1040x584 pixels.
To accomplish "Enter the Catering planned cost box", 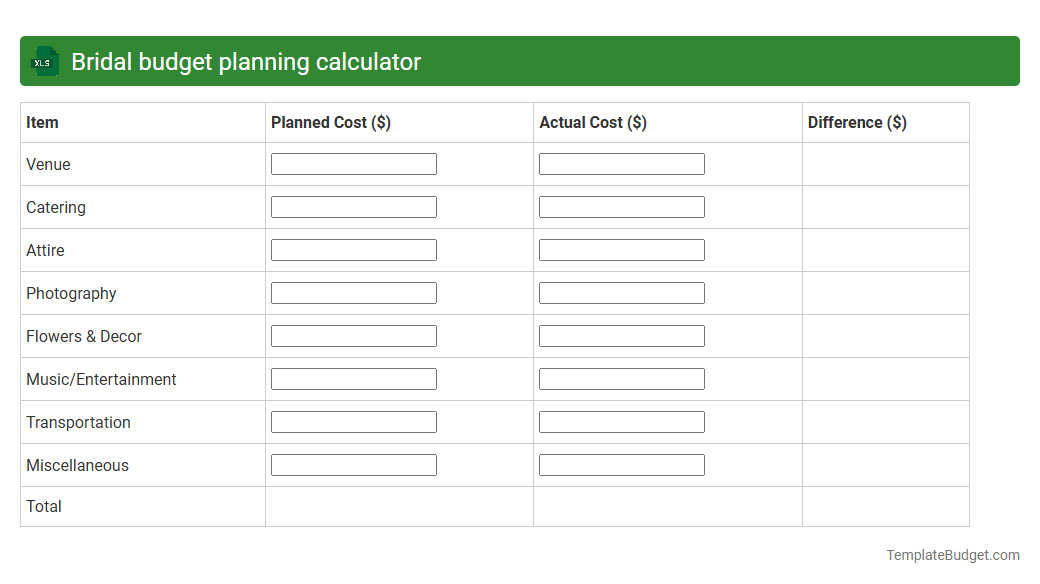I will 353,206.
